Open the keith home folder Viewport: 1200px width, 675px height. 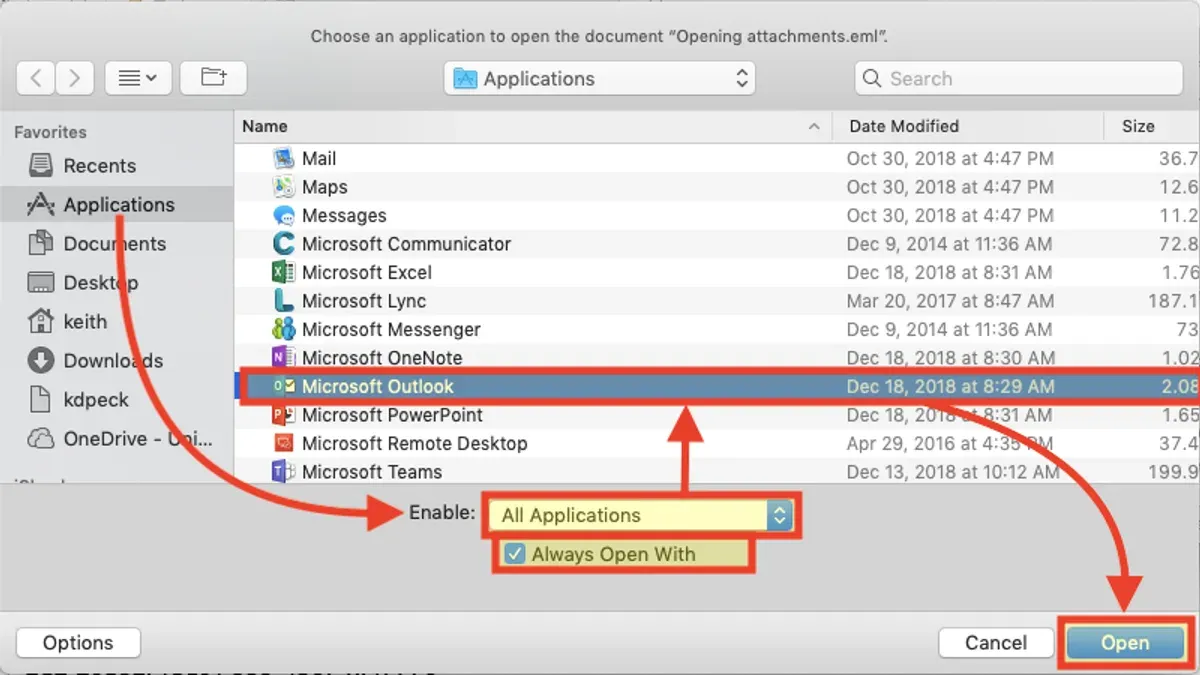85,322
